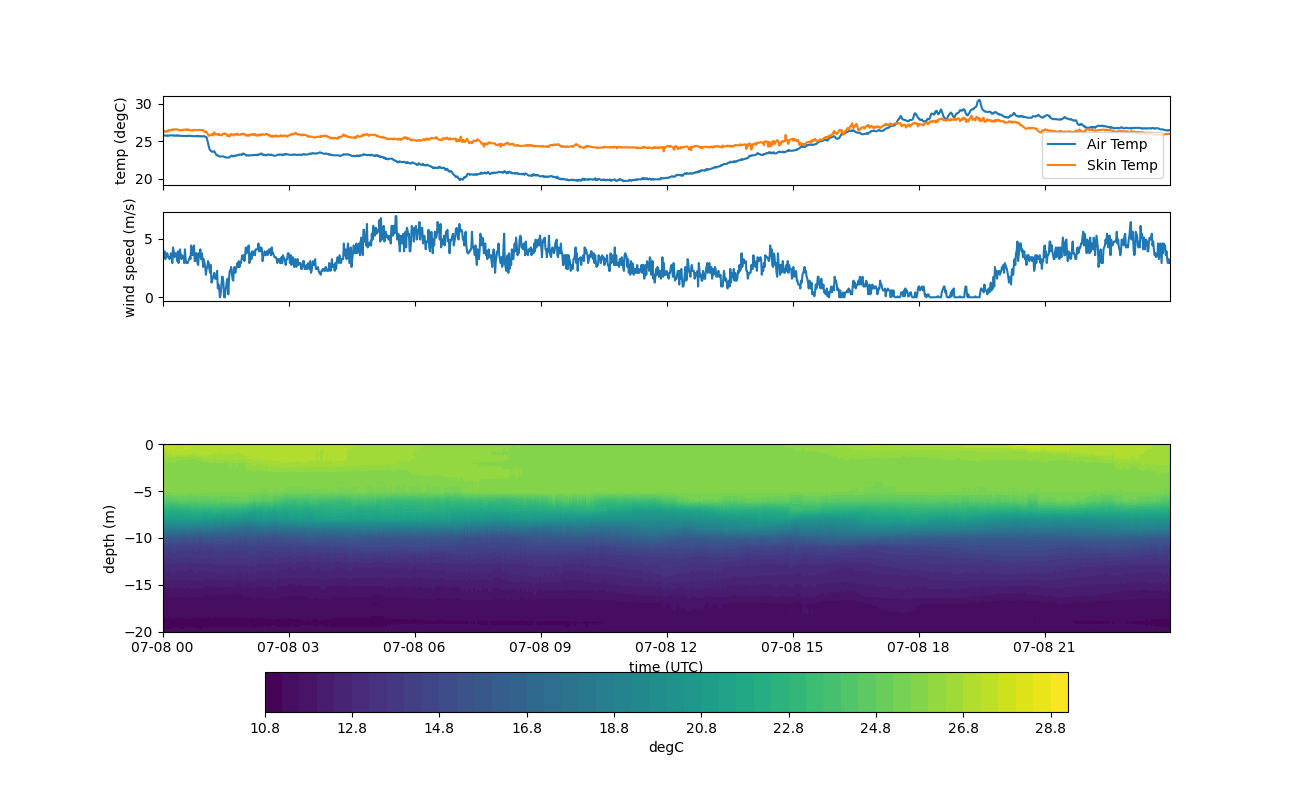The image size is (1300, 800).
Task: Click the temp (degC) axis label
Action: [120, 141]
